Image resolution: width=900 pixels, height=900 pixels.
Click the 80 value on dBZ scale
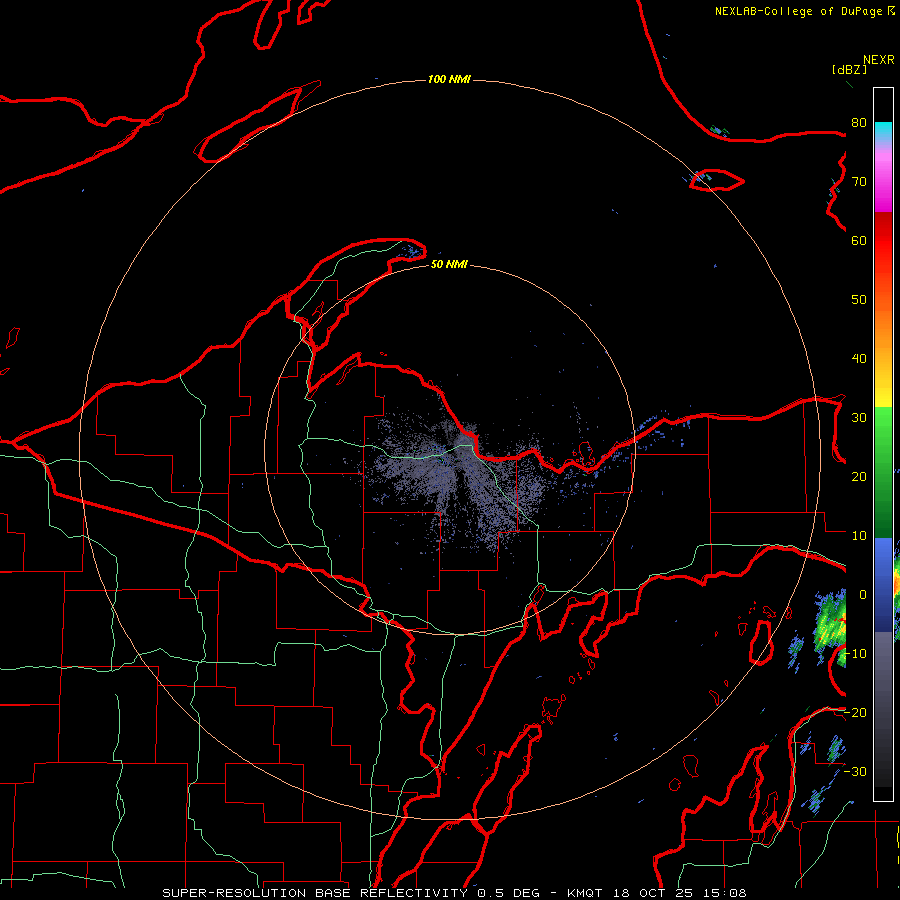point(859,122)
